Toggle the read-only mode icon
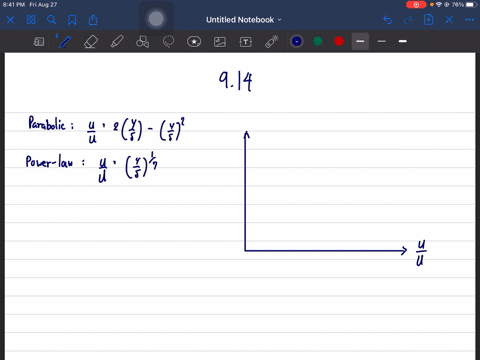The width and height of the screenshot is (480, 360). (x=39, y=42)
